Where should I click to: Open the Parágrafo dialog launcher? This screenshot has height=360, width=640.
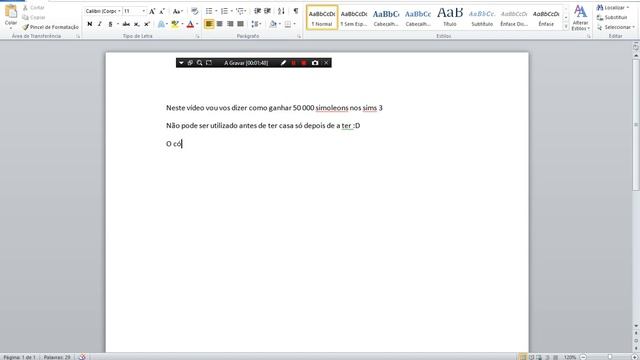(x=299, y=36)
